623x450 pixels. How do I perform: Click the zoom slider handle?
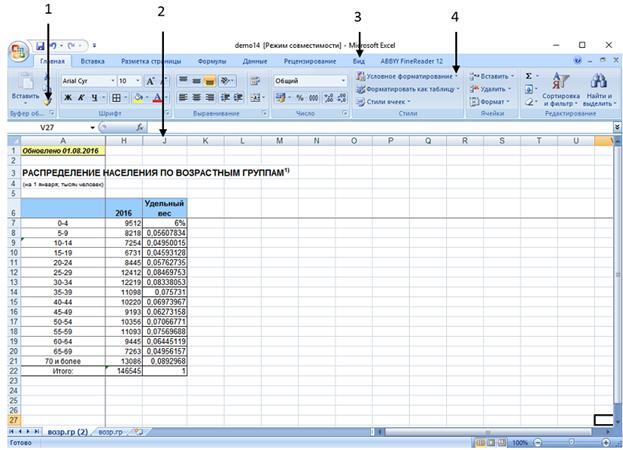click(x=571, y=442)
